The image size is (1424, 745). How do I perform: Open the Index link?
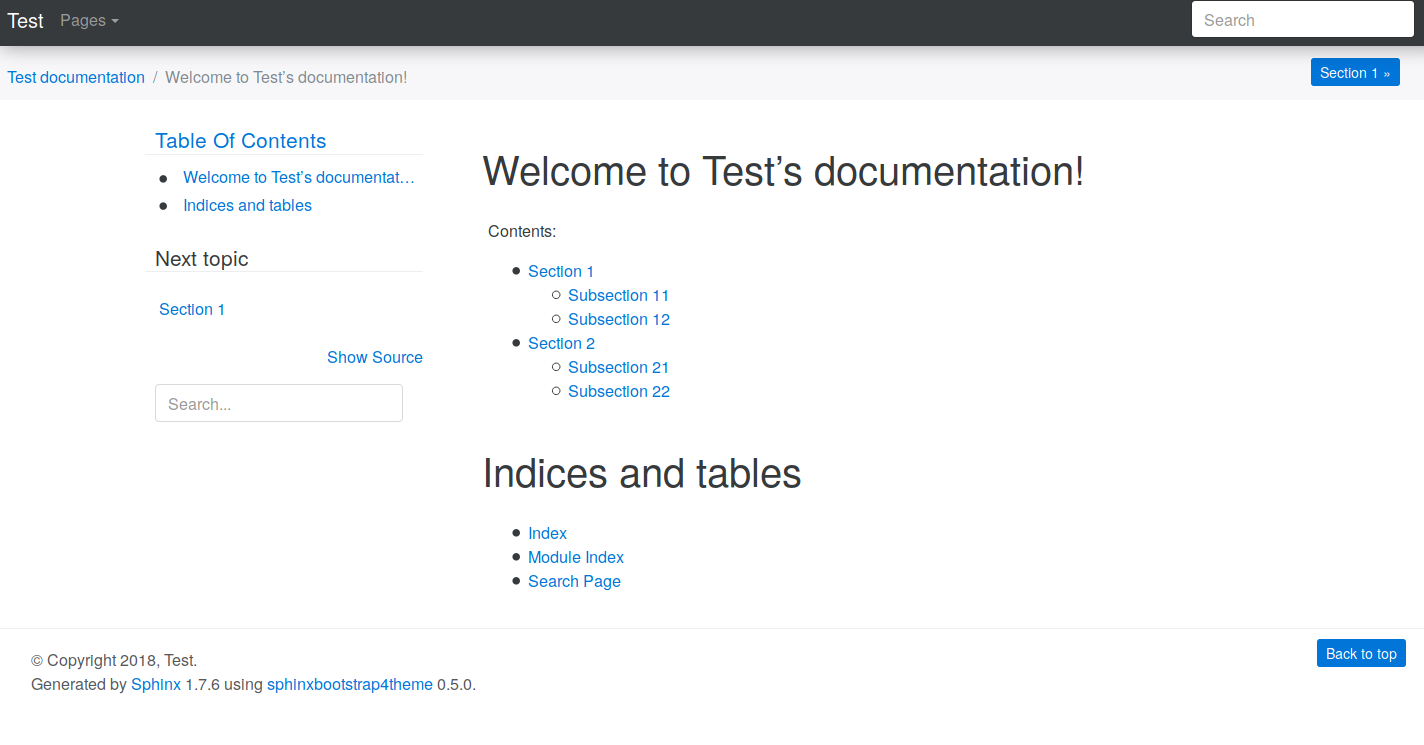pyautogui.click(x=547, y=533)
